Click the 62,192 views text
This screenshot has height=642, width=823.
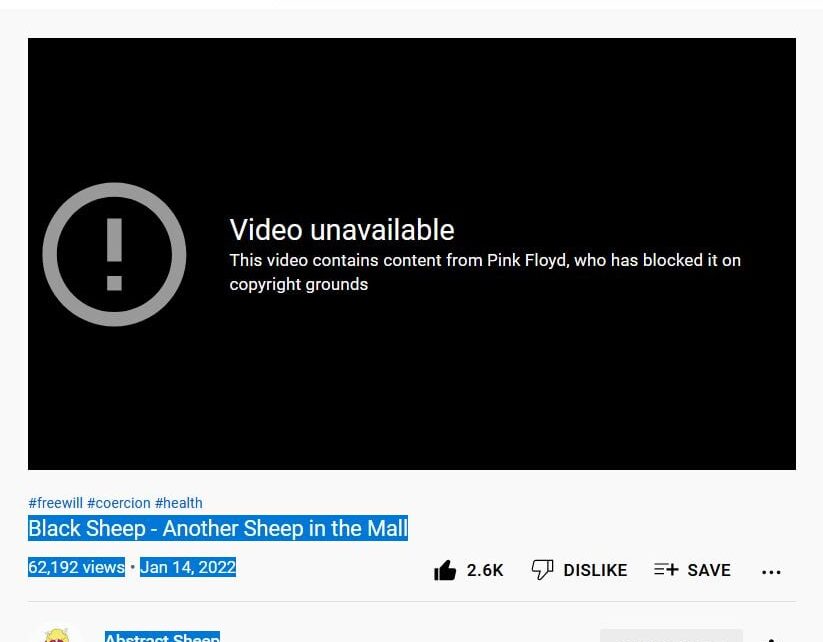point(76,567)
